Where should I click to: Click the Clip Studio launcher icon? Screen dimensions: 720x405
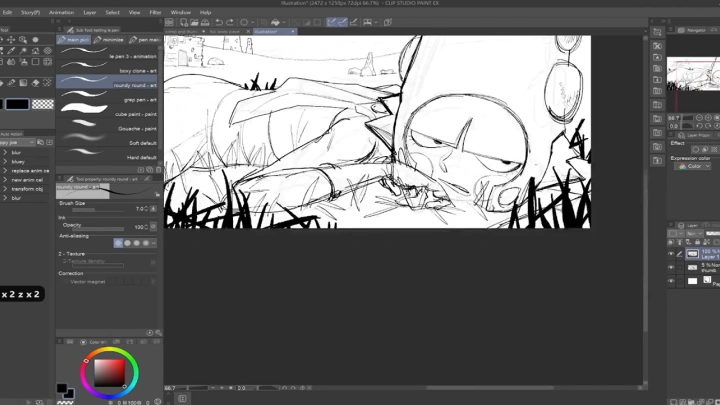click(169, 22)
